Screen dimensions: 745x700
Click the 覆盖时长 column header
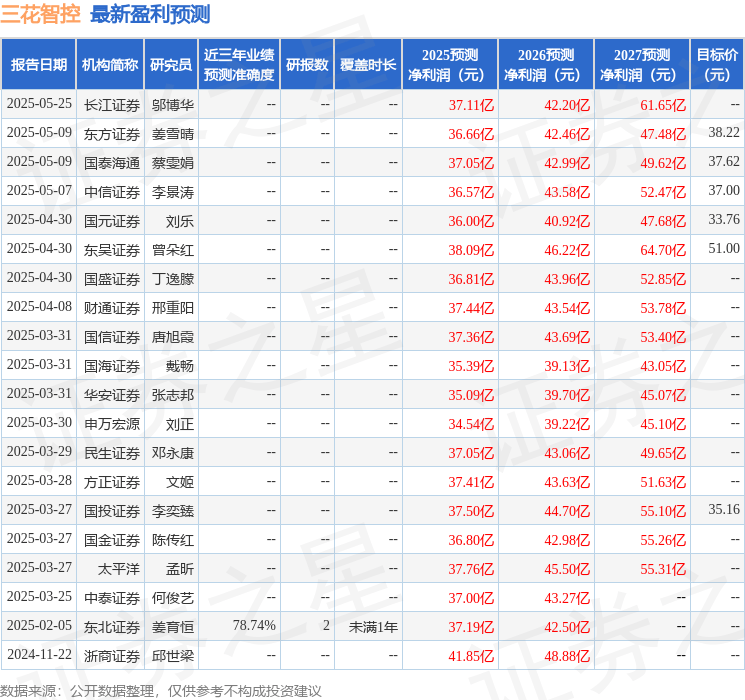tap(368, 65)
